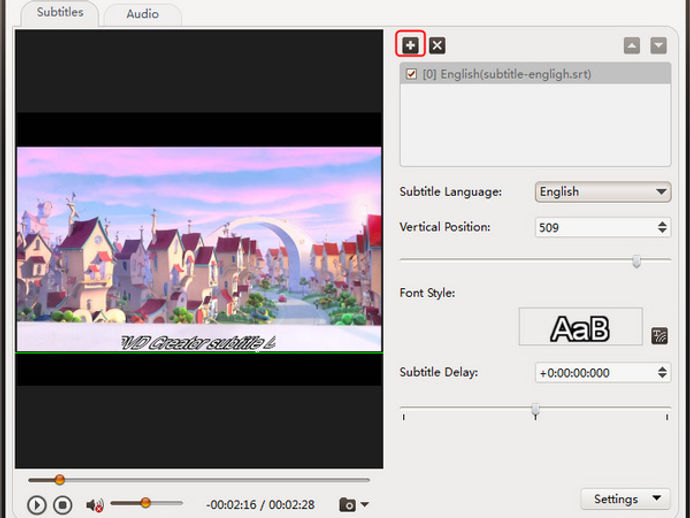
Task: Select the Subtitles tab
Action: tap(60, 12)
